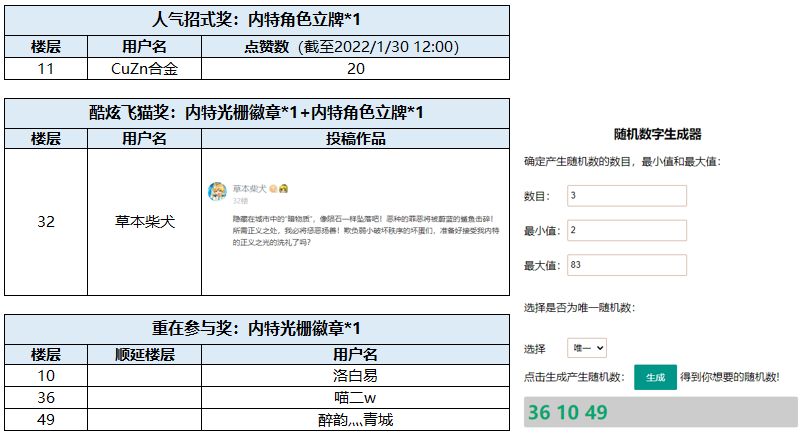
Task: Select the 醉韵灬青城 username cell
Action: pos(355,420)
